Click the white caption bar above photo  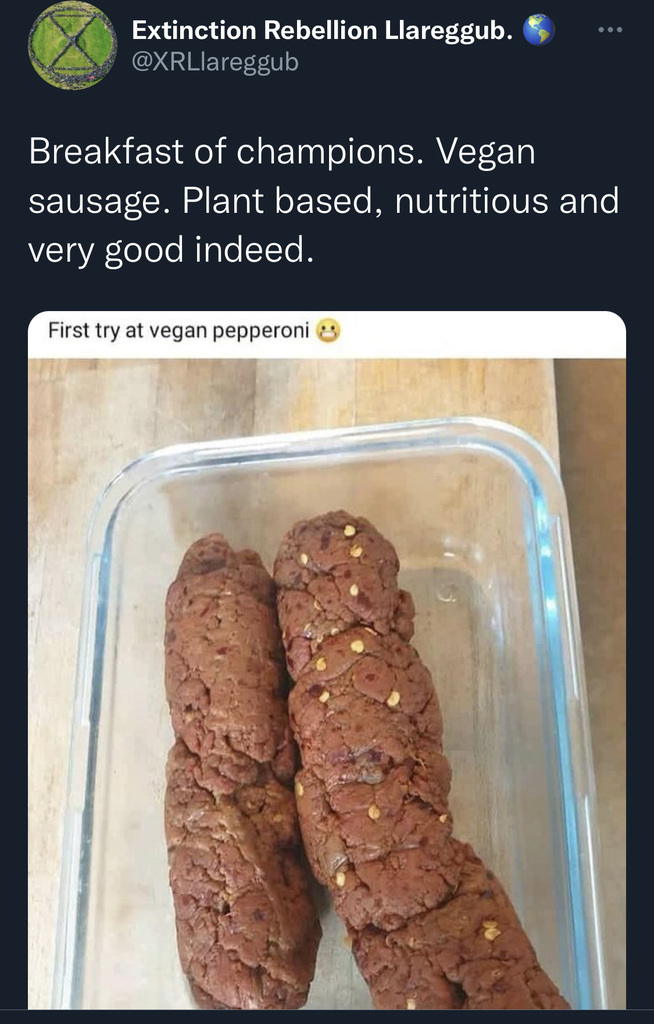[327, 334]
